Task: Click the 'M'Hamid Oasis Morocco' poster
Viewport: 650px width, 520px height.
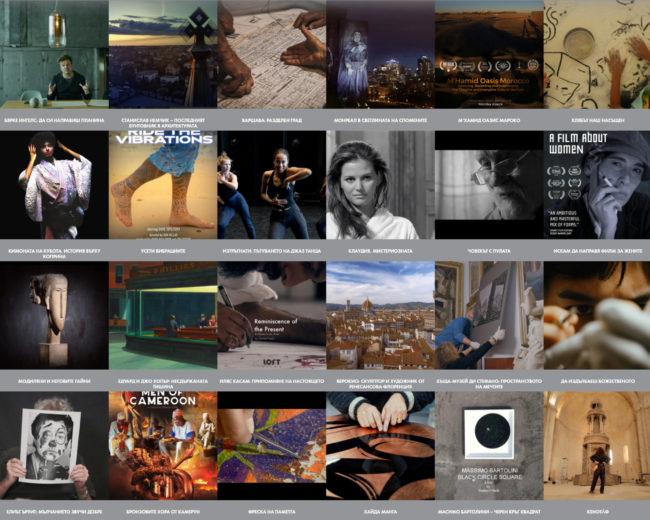Action: pos(488,54)
